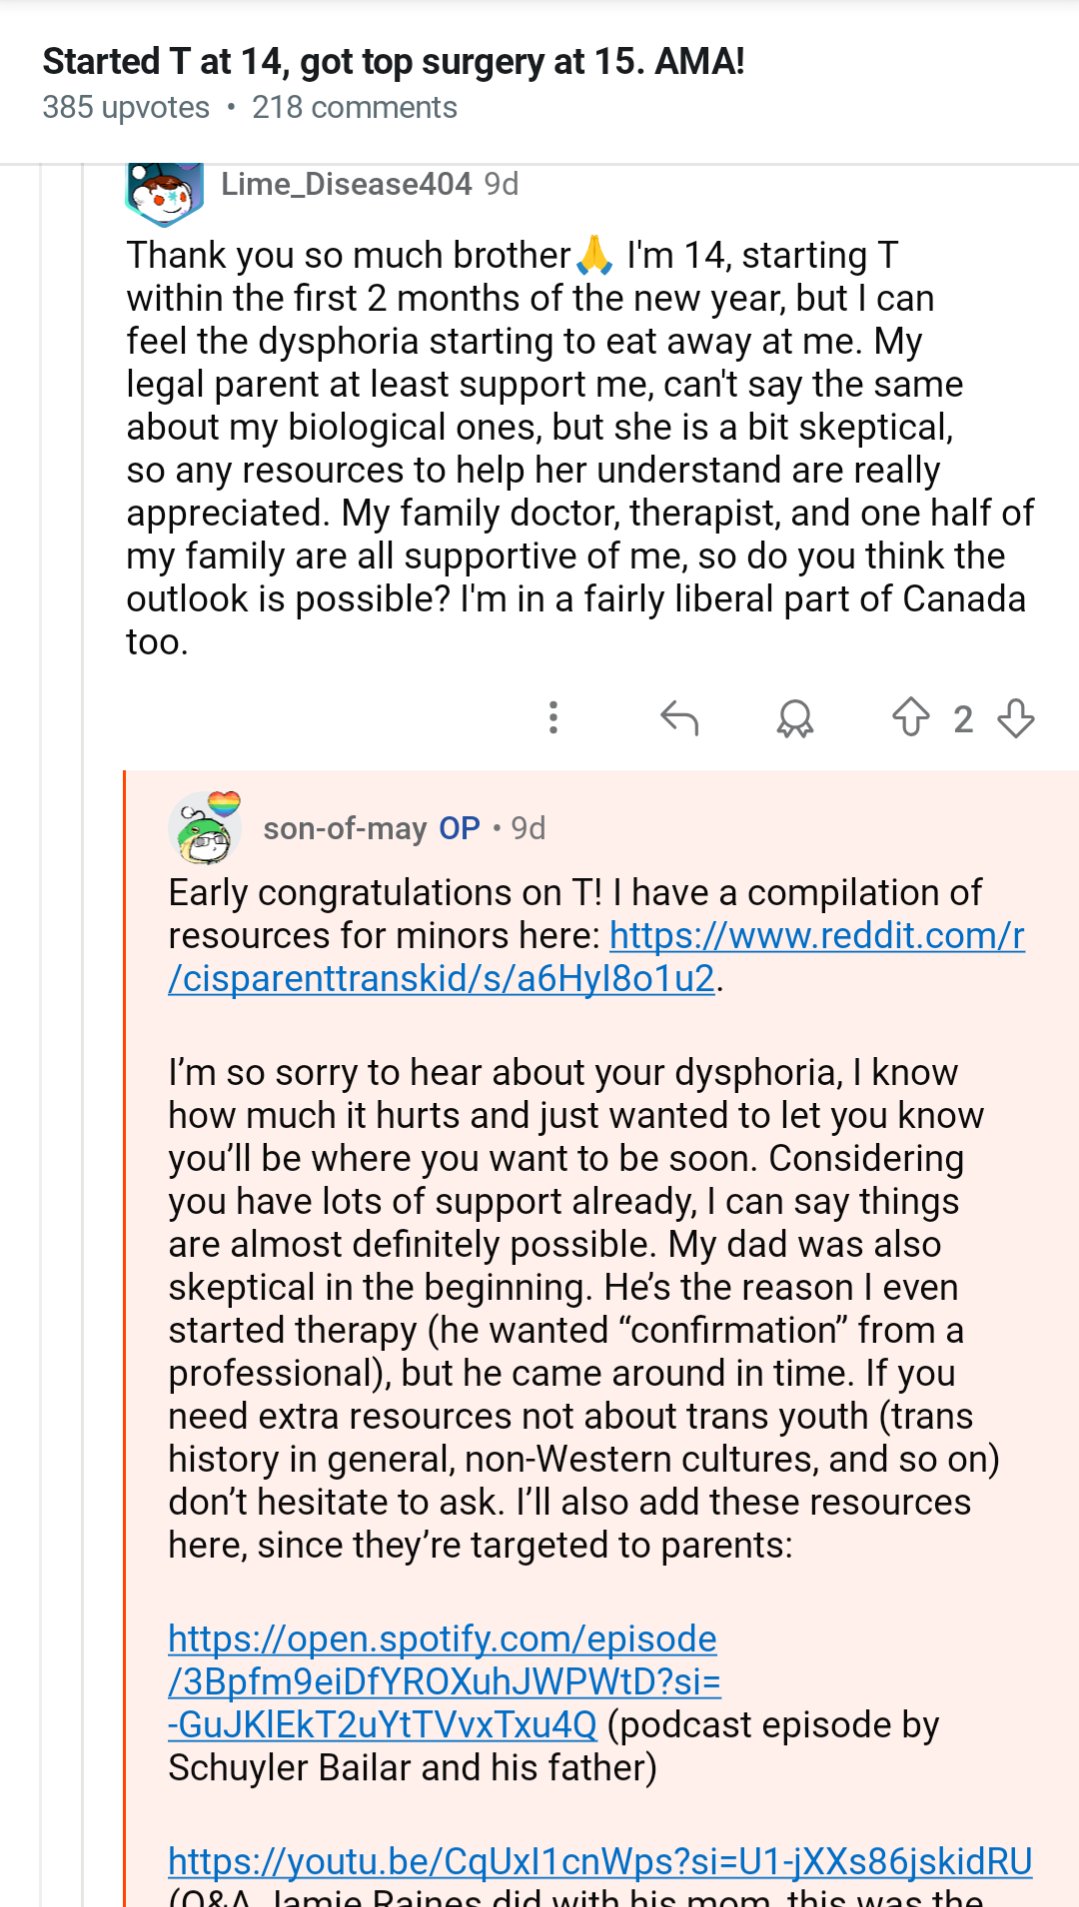Give an award to this comment
The width and height of the screenshot is (1079, 1907).
point(795,718)
